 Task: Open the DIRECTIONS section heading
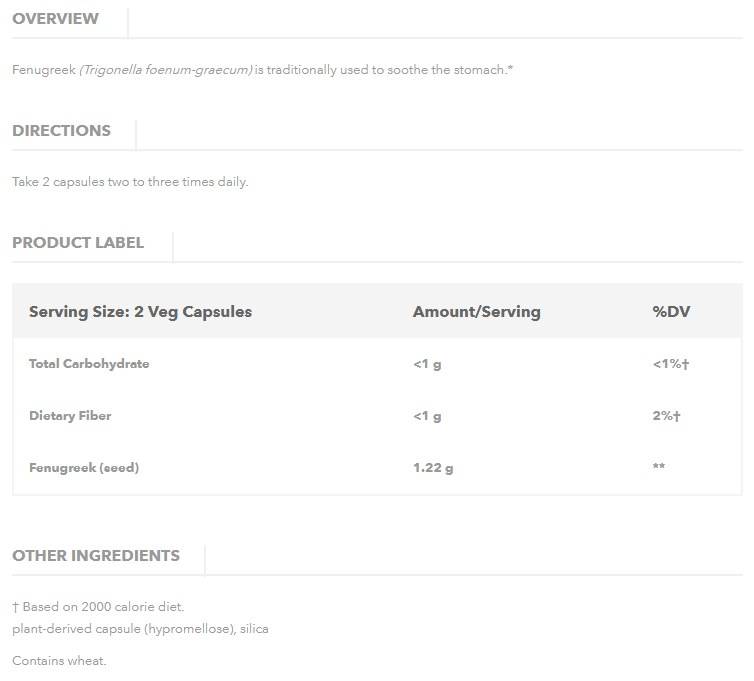pyautogui.click(x=61, y=130)
